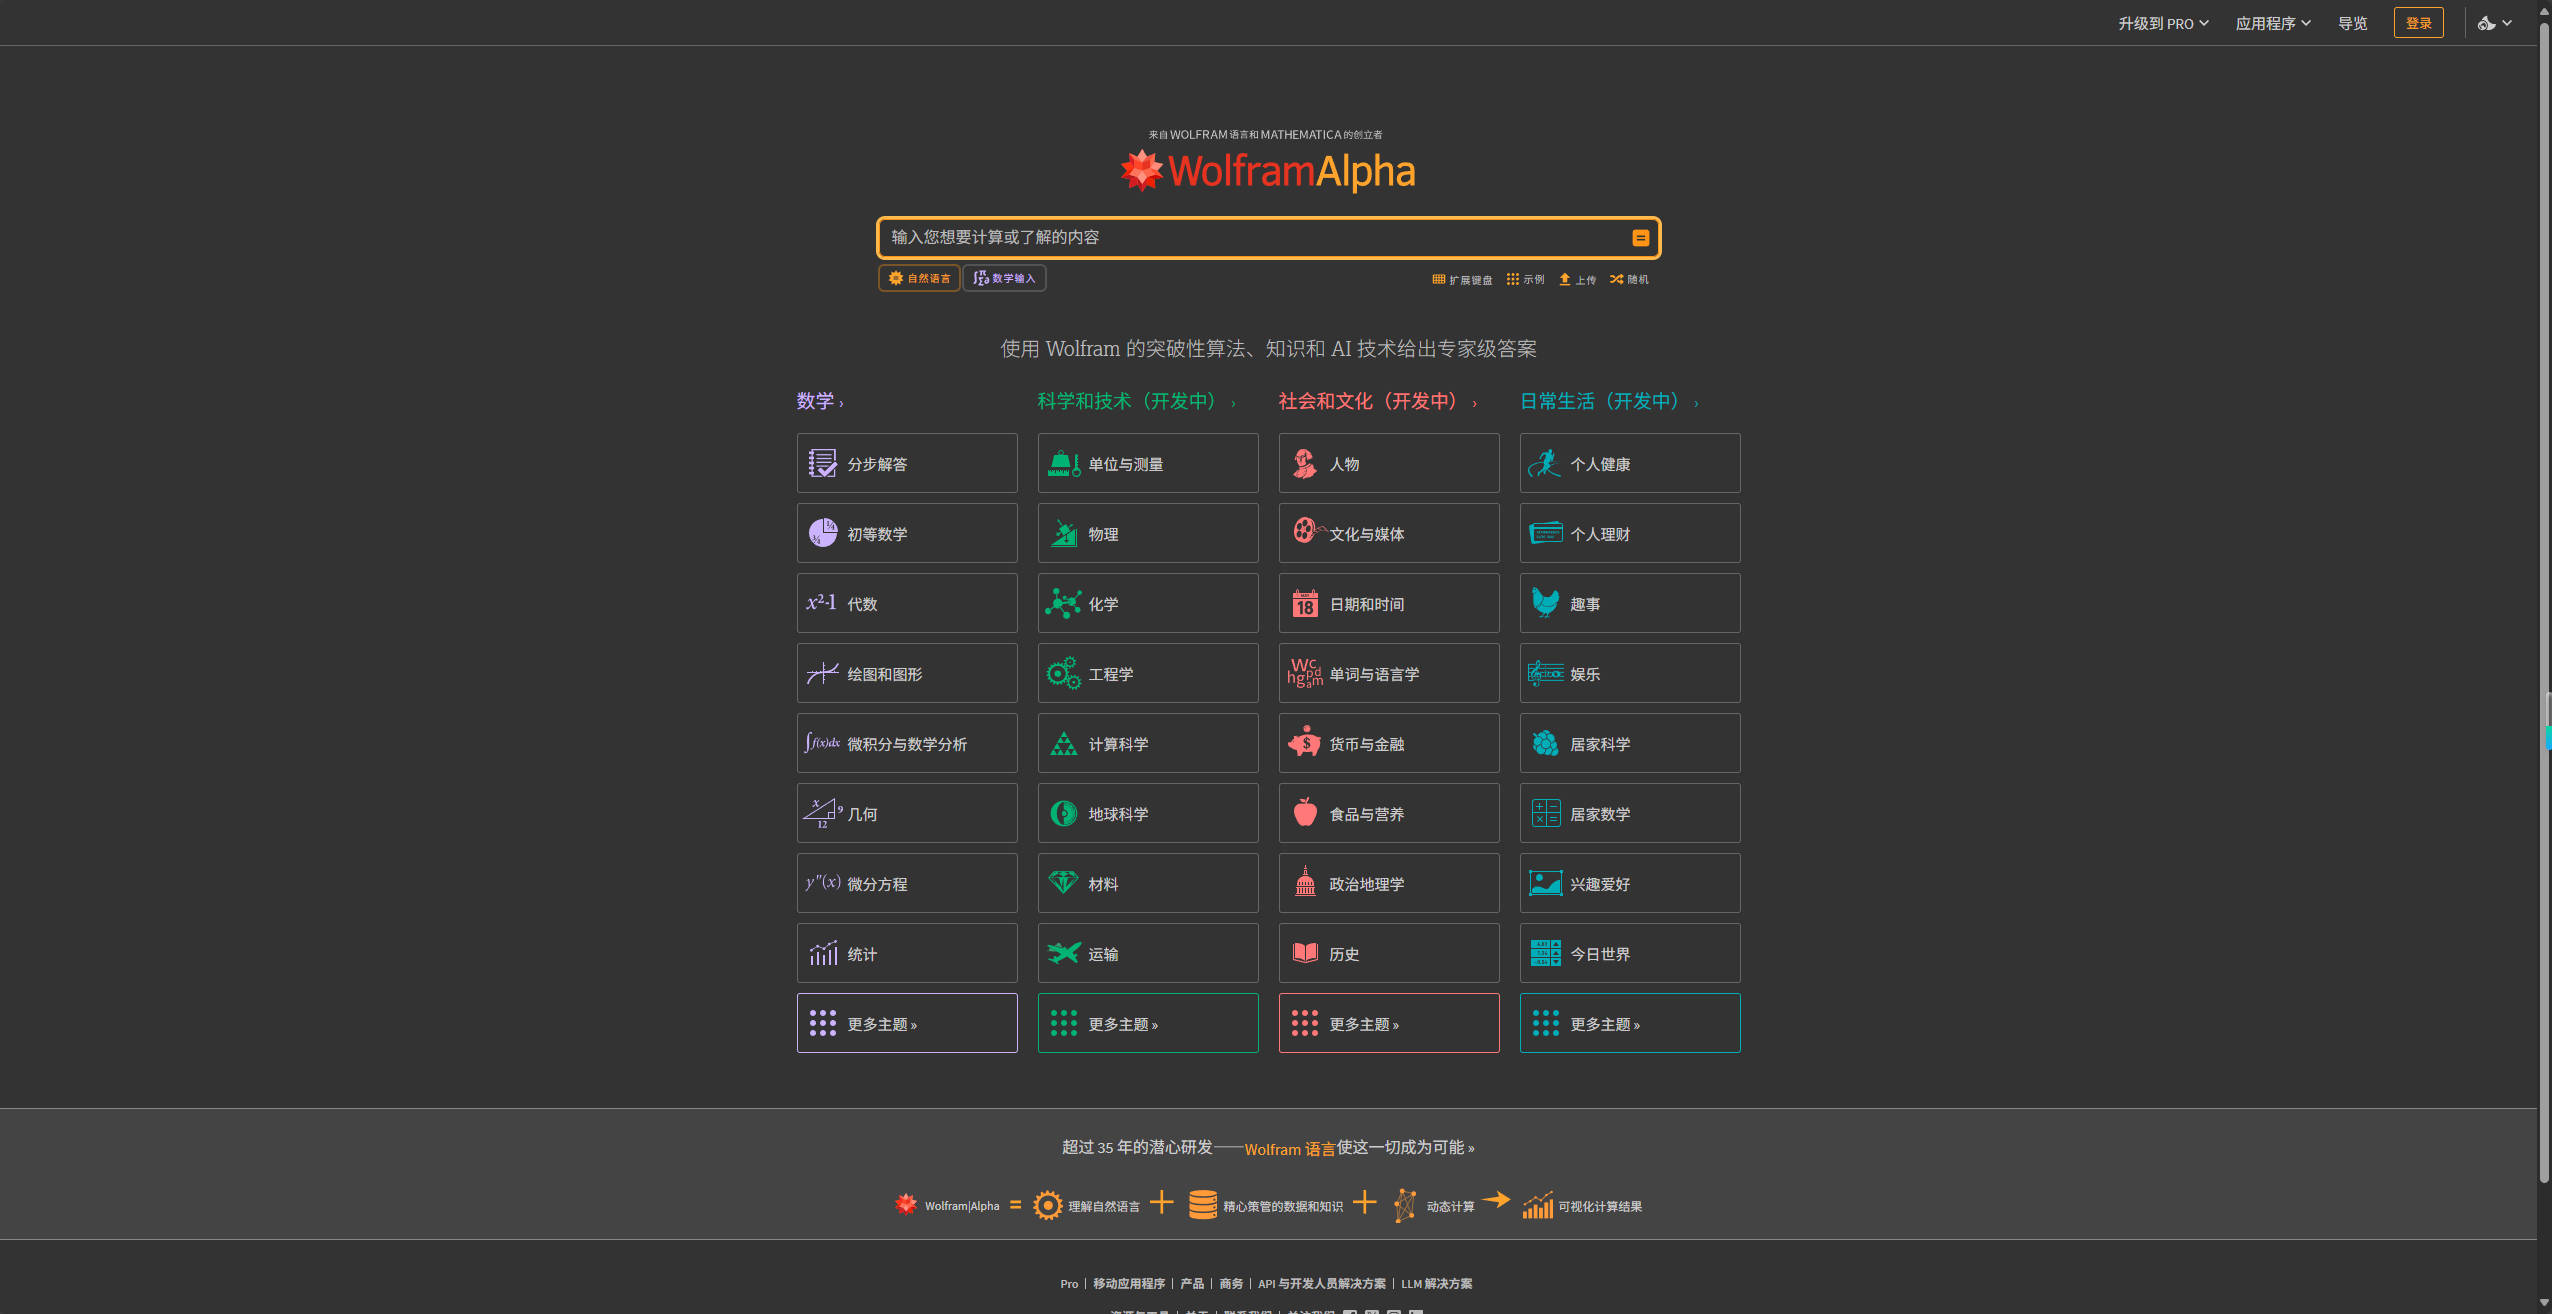Click the 化学 (Chemistry) molecule icon
Image resolution: width=2552 pixels, height=1314 pixels.
[1063, 602]
